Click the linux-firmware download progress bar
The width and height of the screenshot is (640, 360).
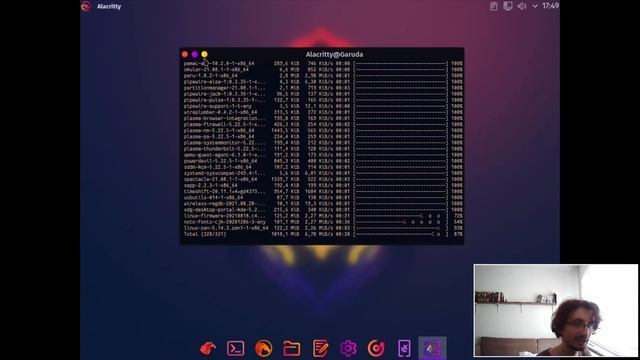coord(401,216)
